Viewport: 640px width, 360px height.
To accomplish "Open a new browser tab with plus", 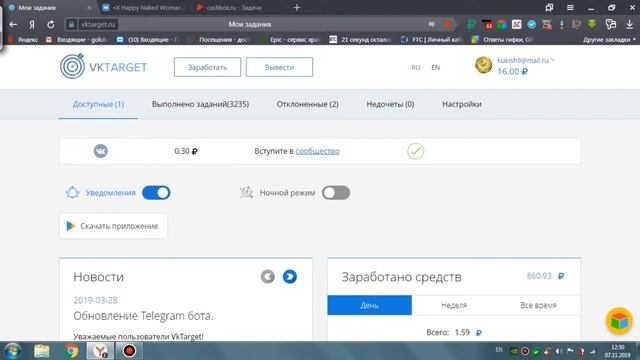I will (x=297, y=7).
